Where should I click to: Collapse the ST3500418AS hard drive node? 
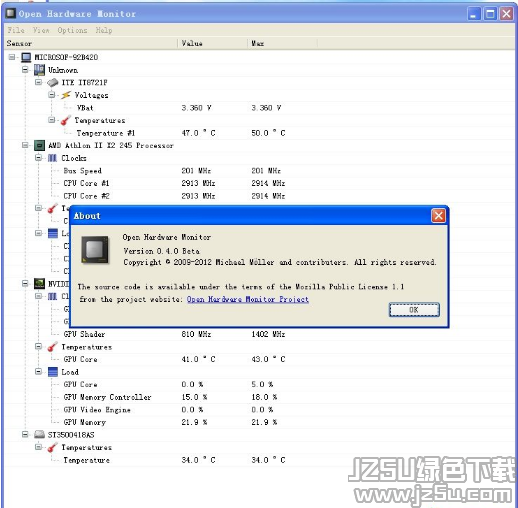point(25,434)
